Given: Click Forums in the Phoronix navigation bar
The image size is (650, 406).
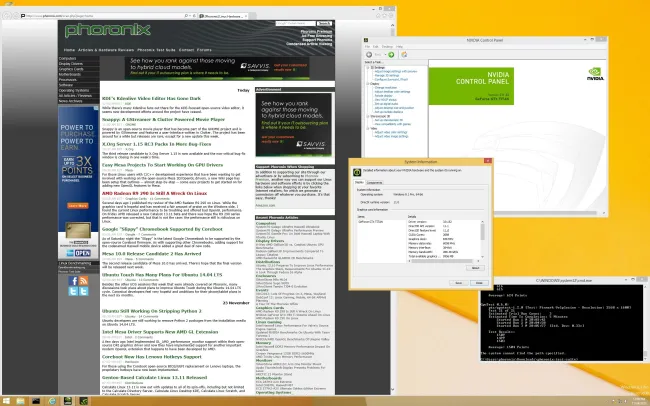Looking at the screenshot, I should [204, 50].
